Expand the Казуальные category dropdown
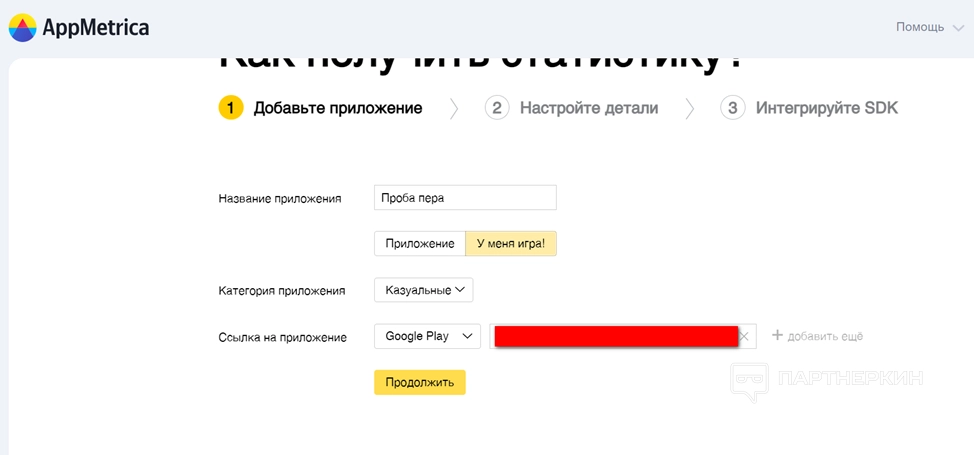Viewport: 974px width, 455px height. [x=423, y=290]
